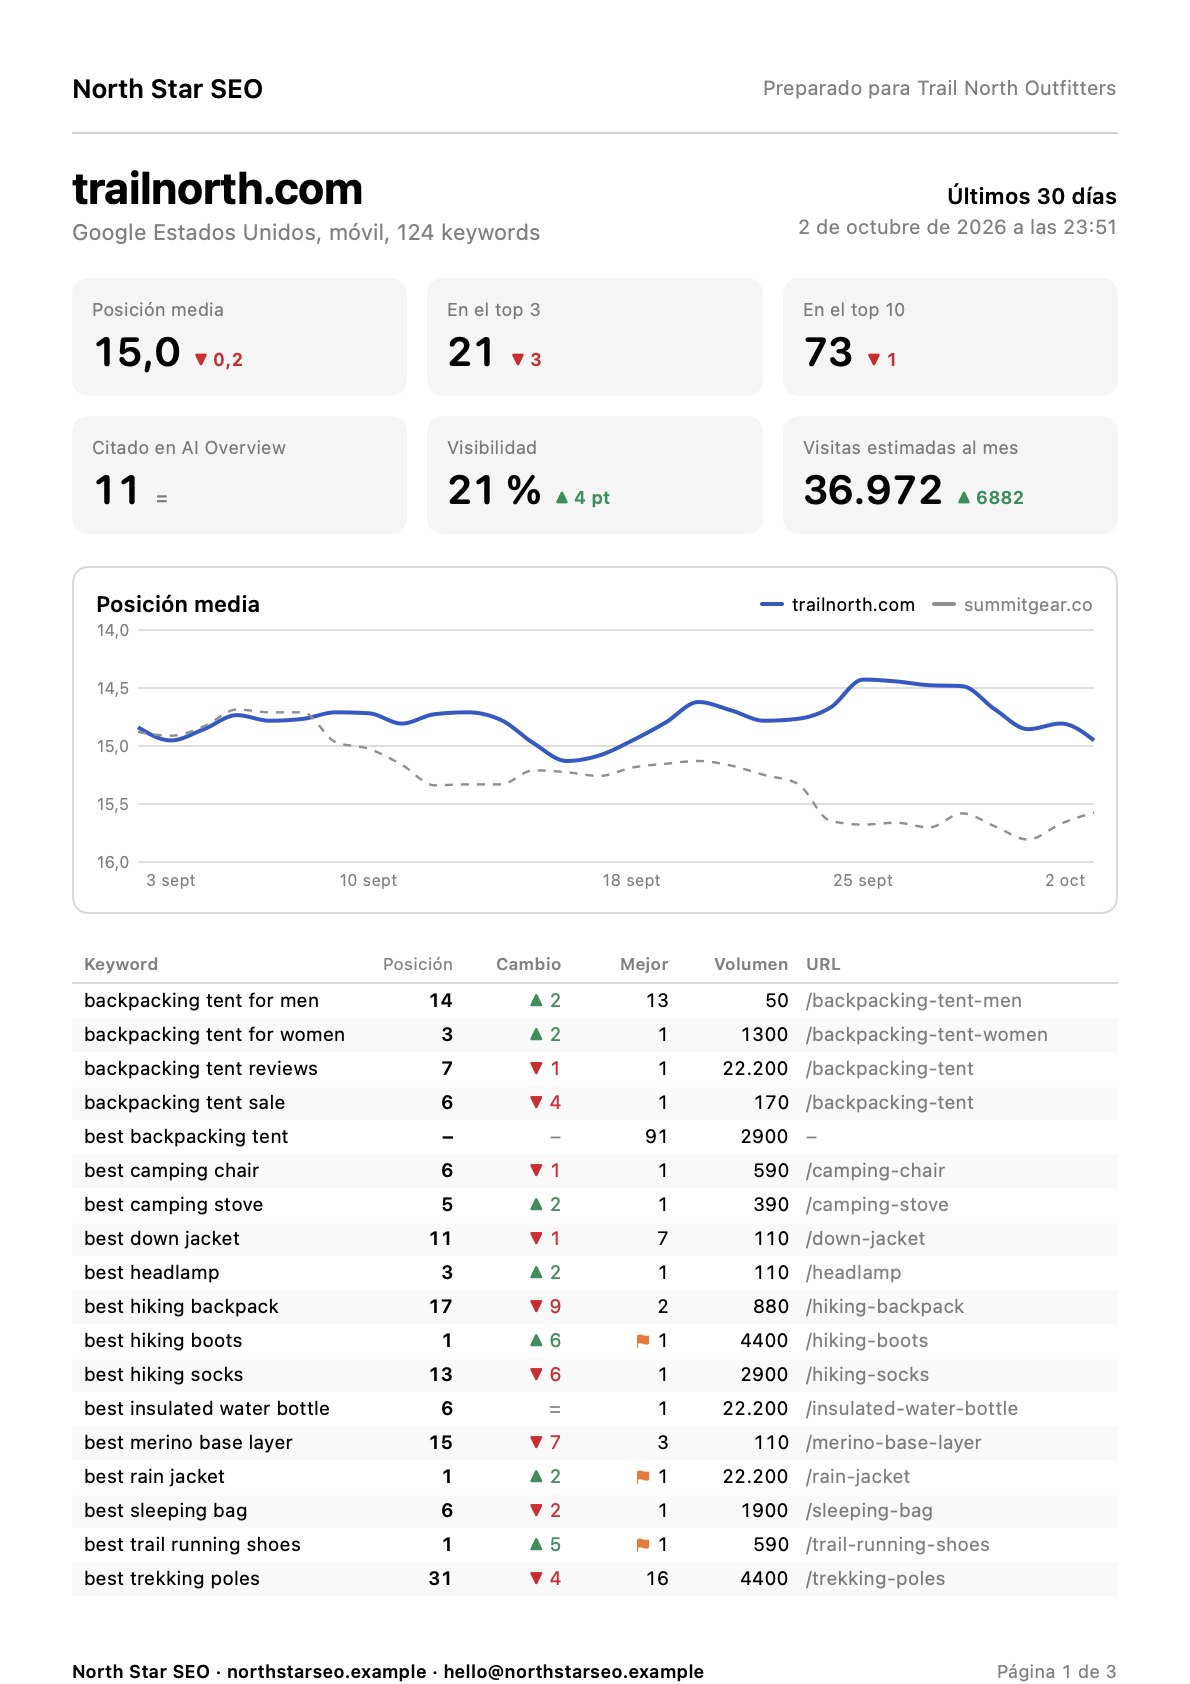This screenshot has width=1190, height=1684.
Task: Click the 91 best position value
Action: (x=657, y=1137)
